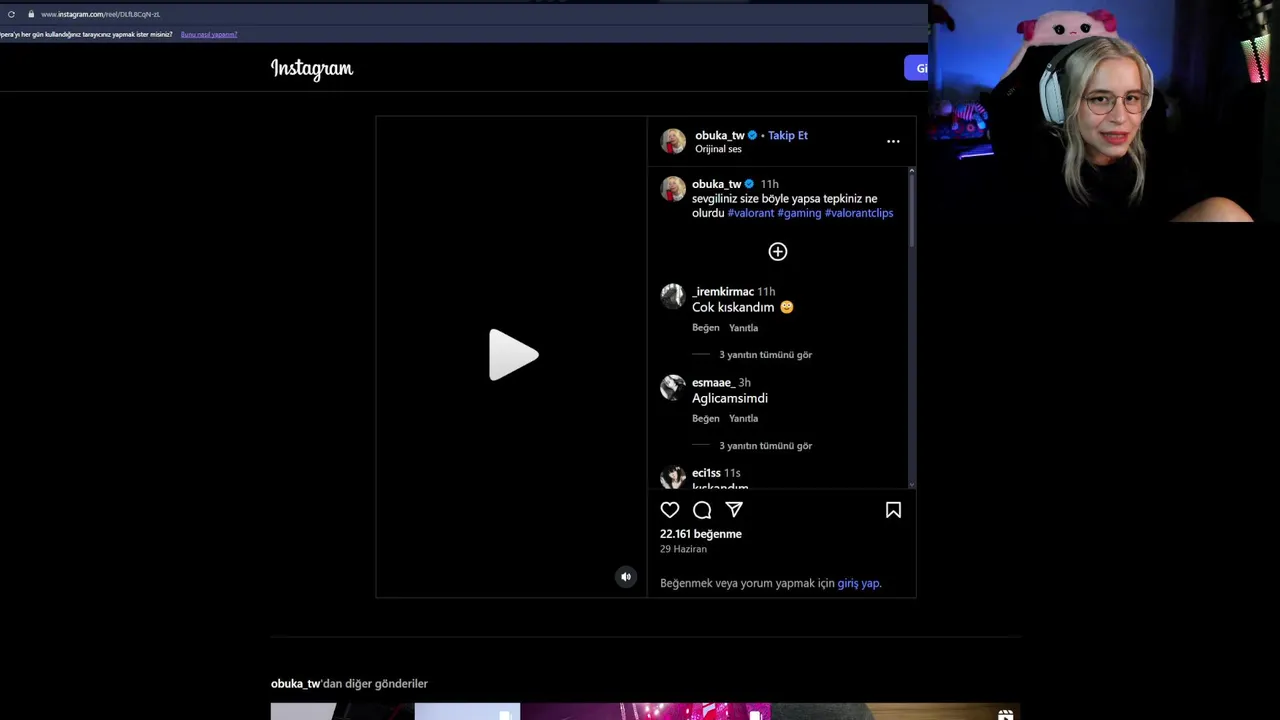Follow with Takip Et link
Screen dimensions: 1280x720
tap(788, 135)
